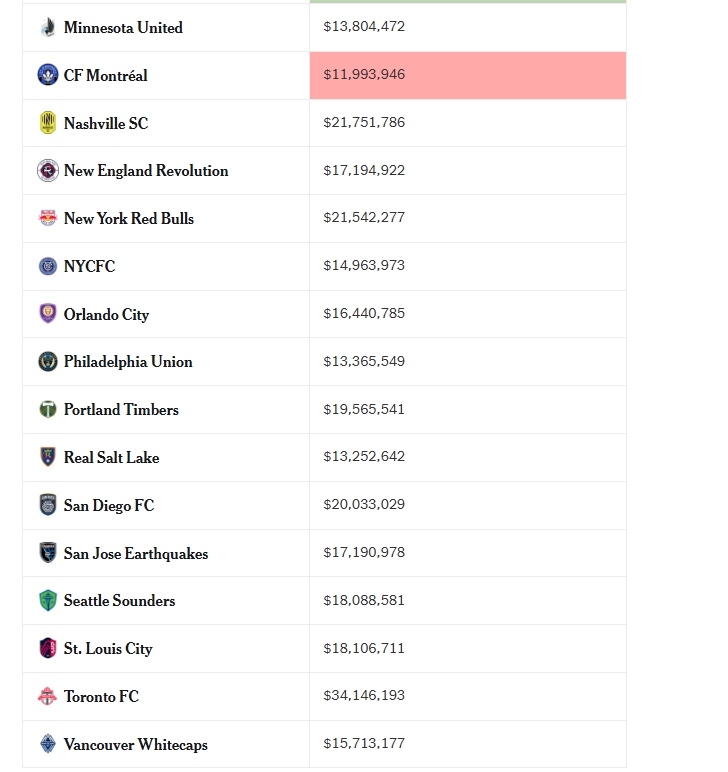Click the Toronto FC $34,146,193 value

[364, 696]
